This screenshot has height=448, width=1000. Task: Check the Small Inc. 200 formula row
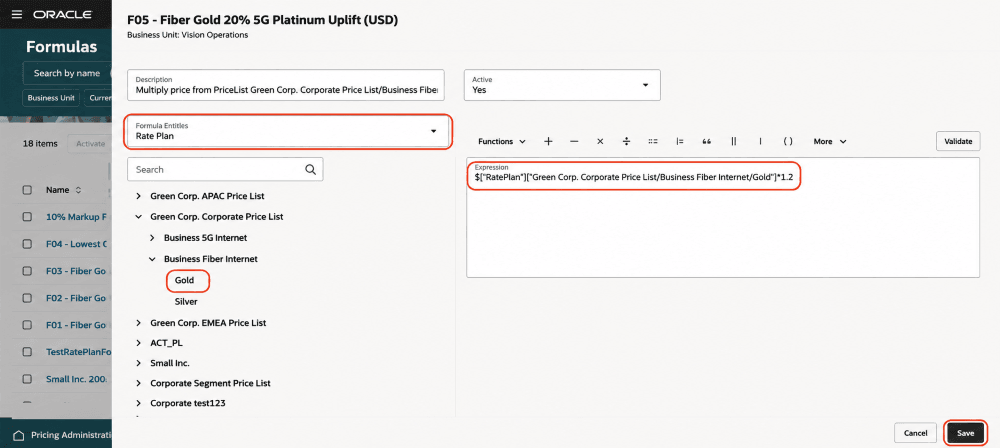click(x=27, y=379)
